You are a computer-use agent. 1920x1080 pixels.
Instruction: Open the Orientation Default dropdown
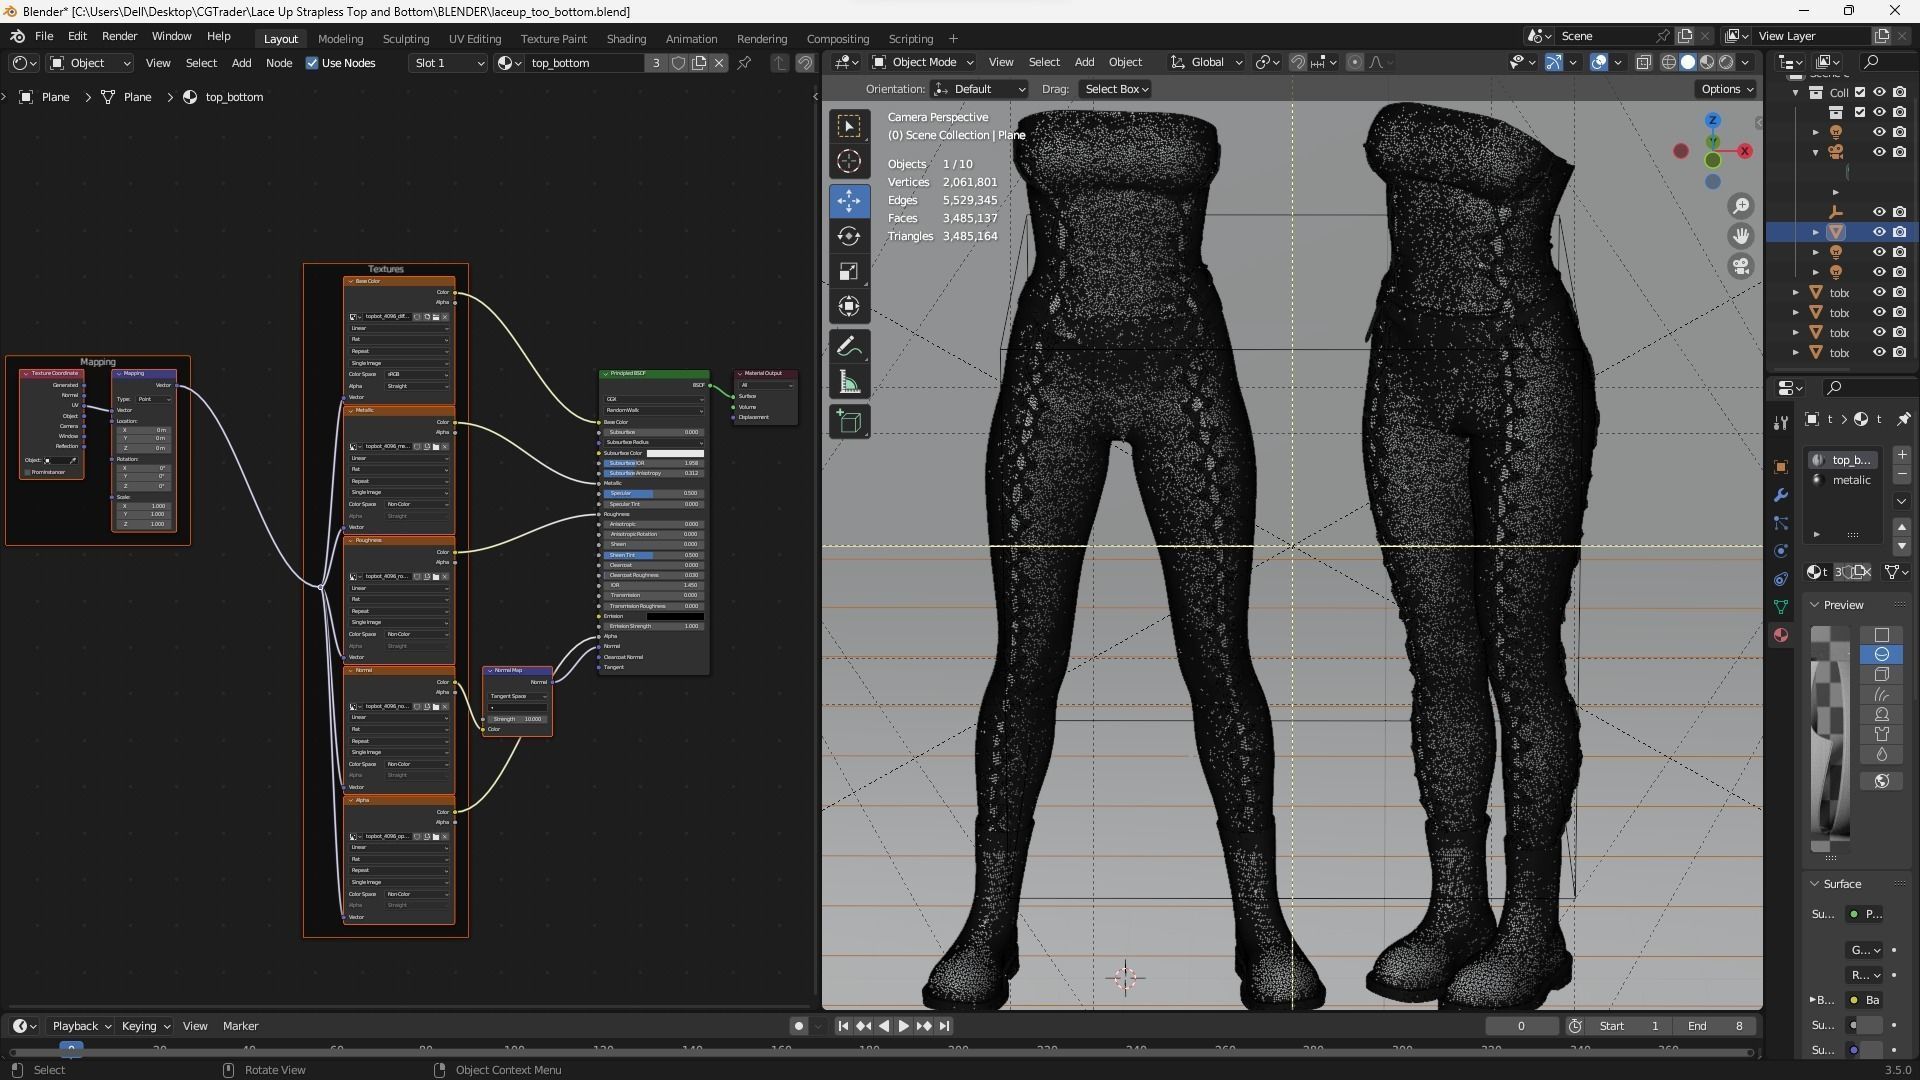[979, 89]
